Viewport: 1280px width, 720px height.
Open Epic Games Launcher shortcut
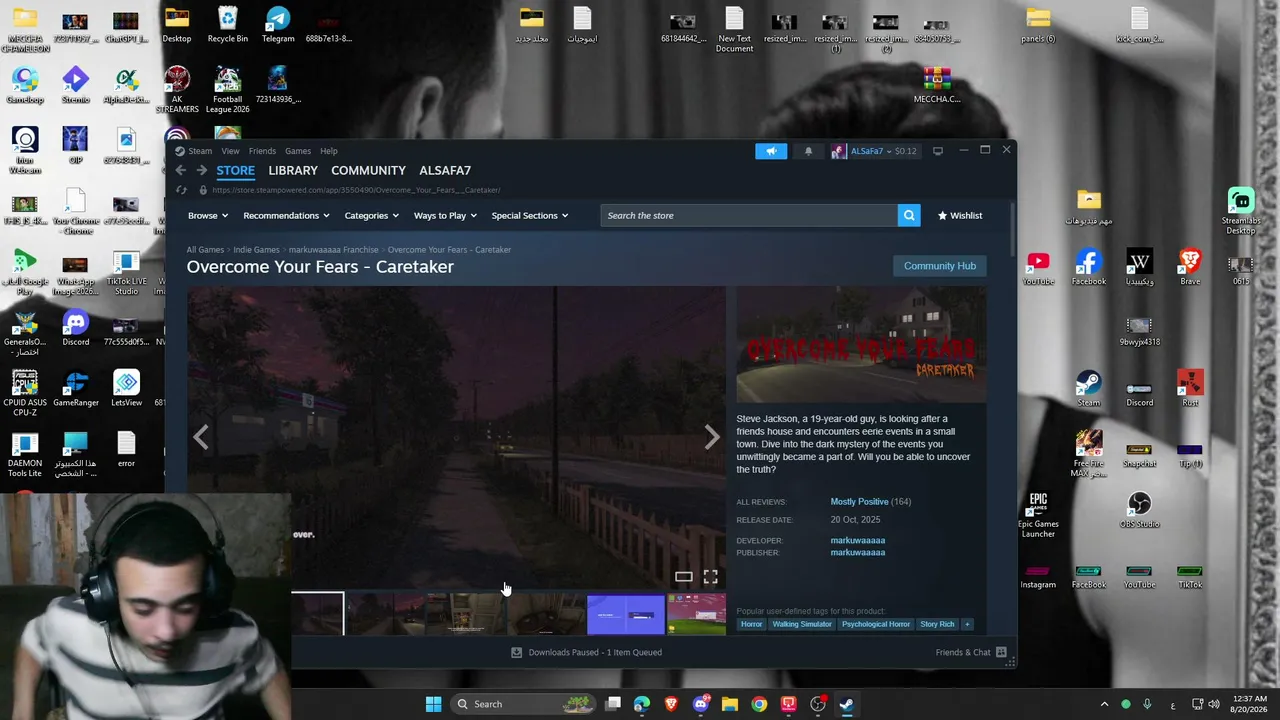[x=1038, y=514]
